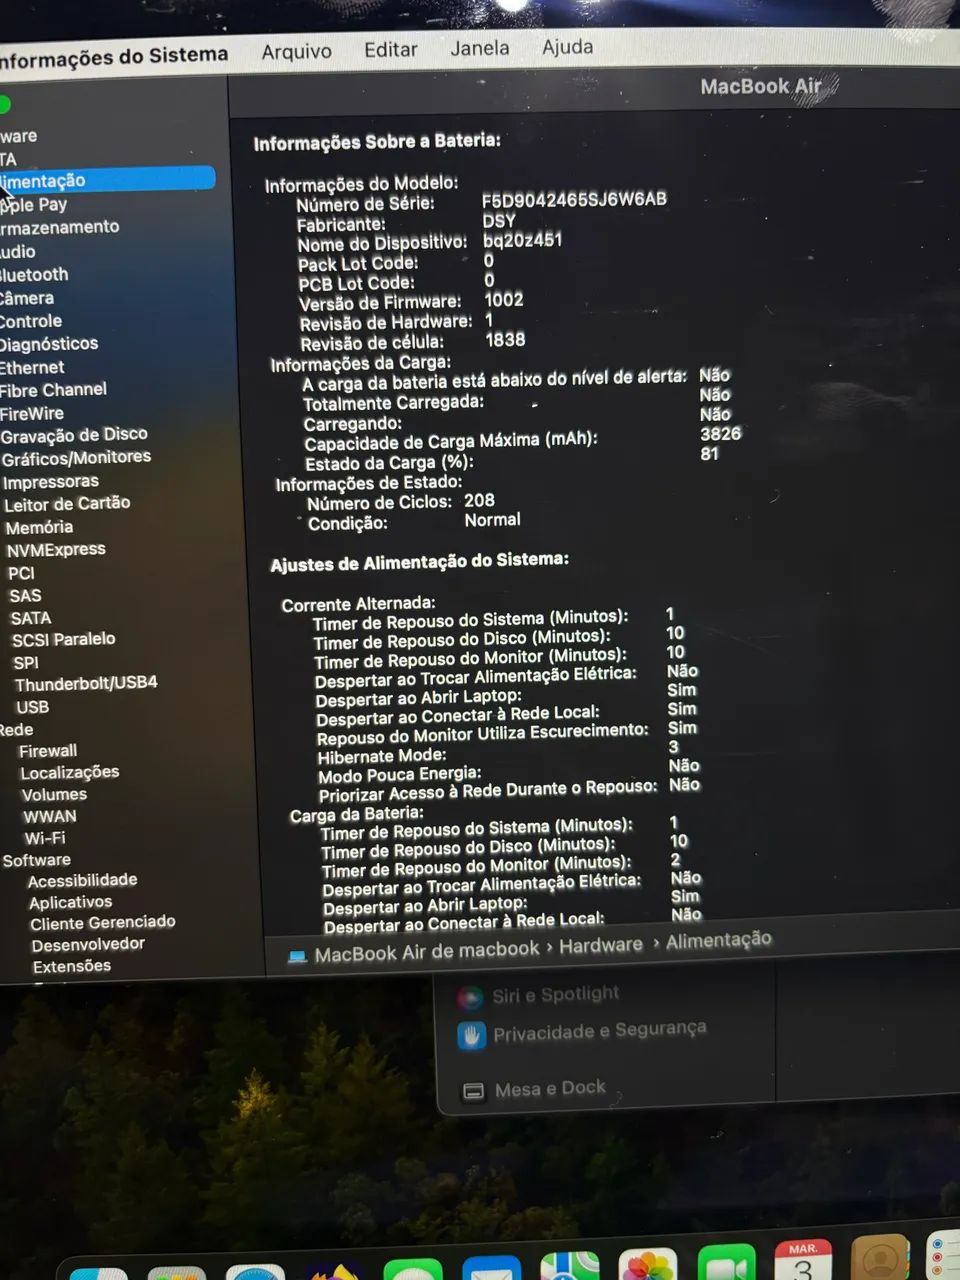Select Bluetooth in the sidebar

tap(34, 275)
